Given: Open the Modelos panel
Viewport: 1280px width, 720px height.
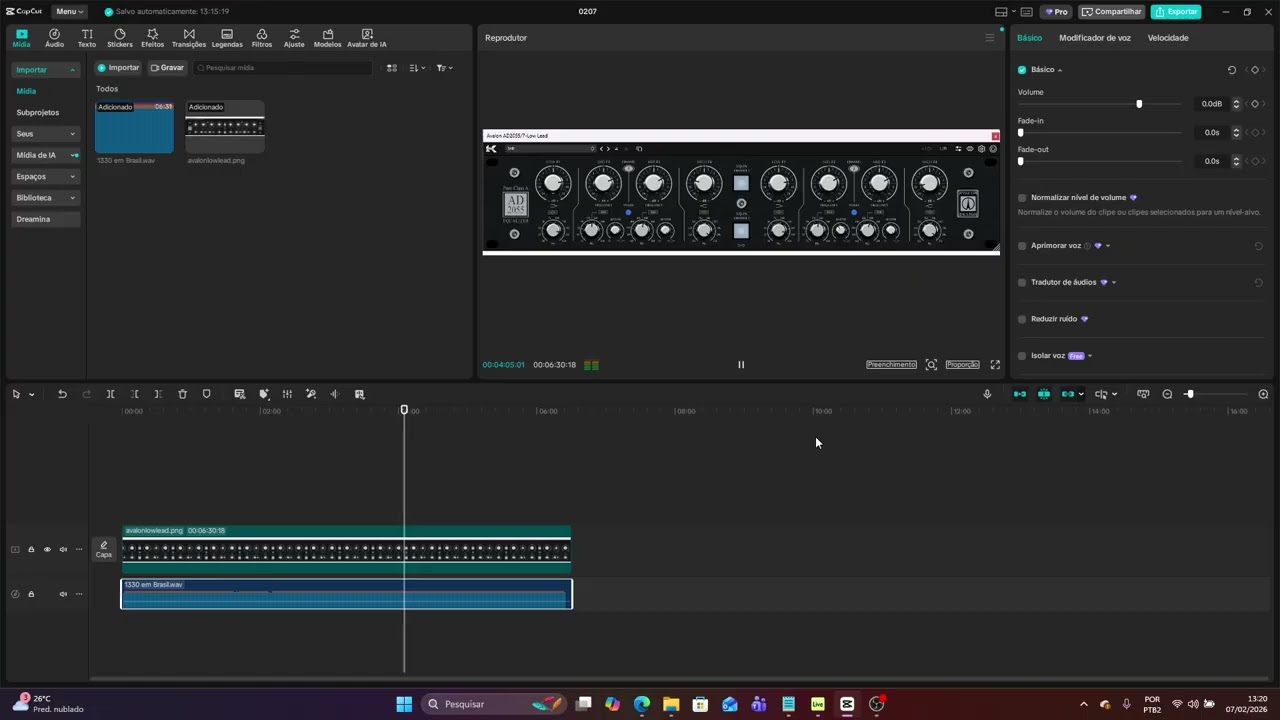Looking at the screenshot, I should click(x=327, y=38).
